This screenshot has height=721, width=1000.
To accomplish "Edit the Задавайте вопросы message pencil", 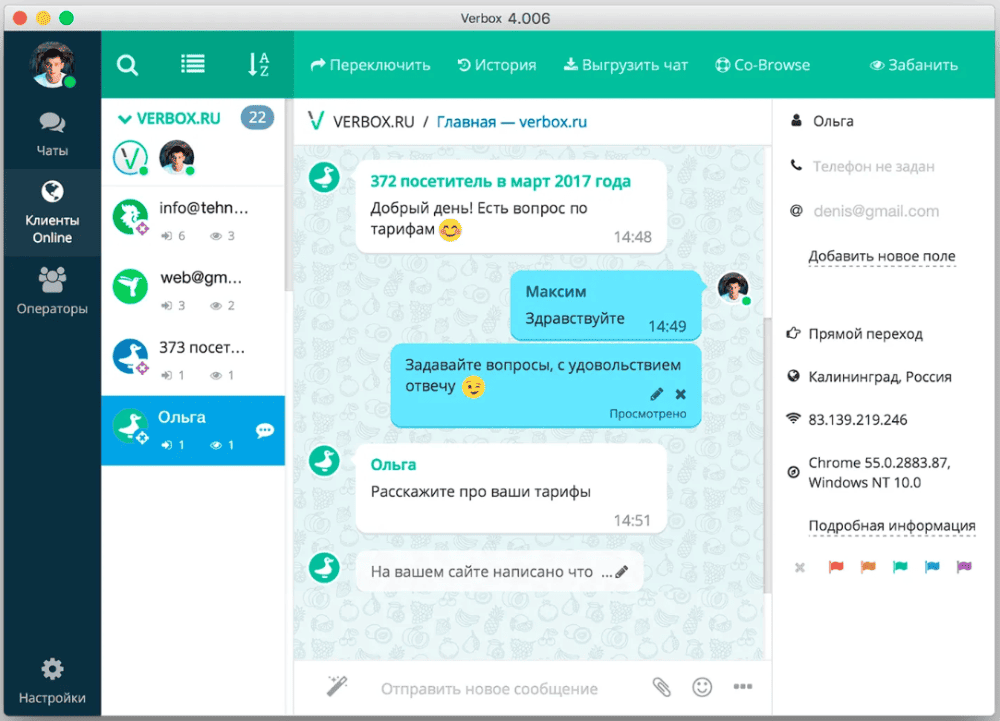I will point(656,394).
